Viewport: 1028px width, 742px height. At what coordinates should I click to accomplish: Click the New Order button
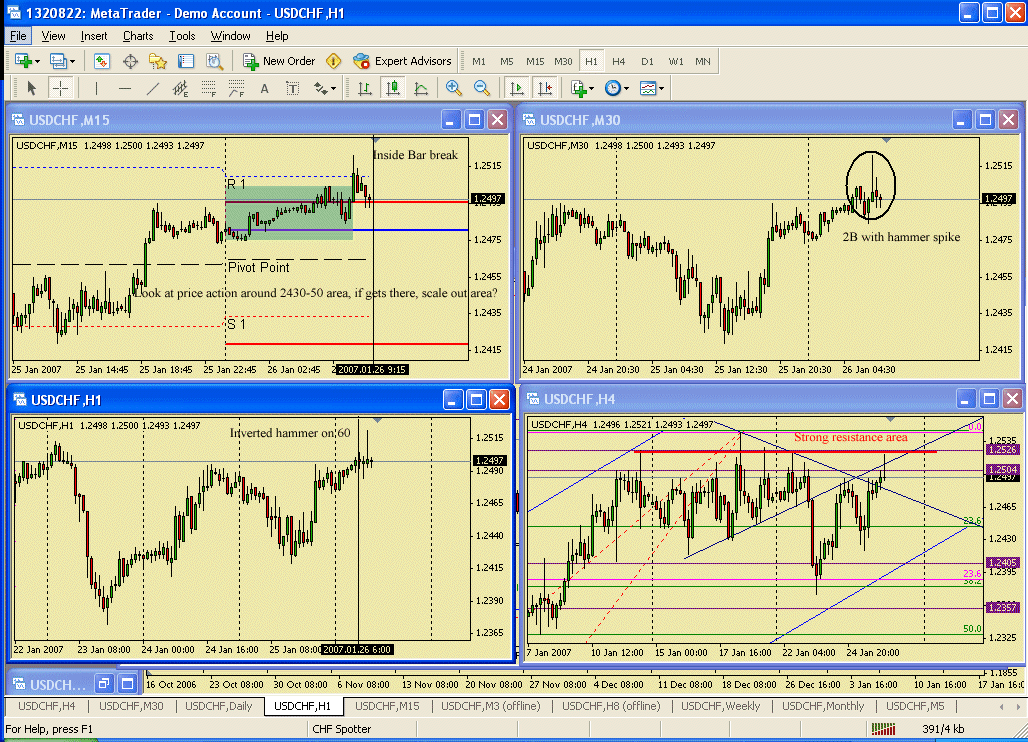pos(279,61)
